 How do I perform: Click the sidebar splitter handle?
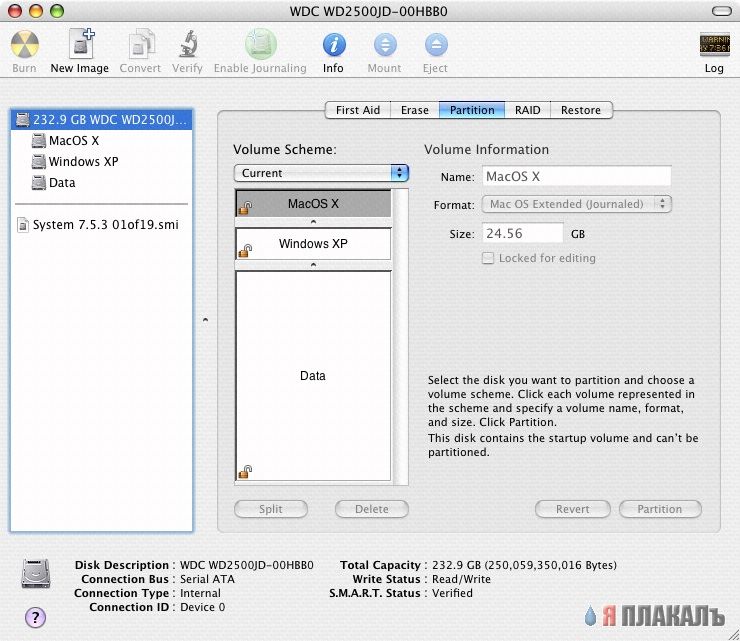click(x=205, y=320)
